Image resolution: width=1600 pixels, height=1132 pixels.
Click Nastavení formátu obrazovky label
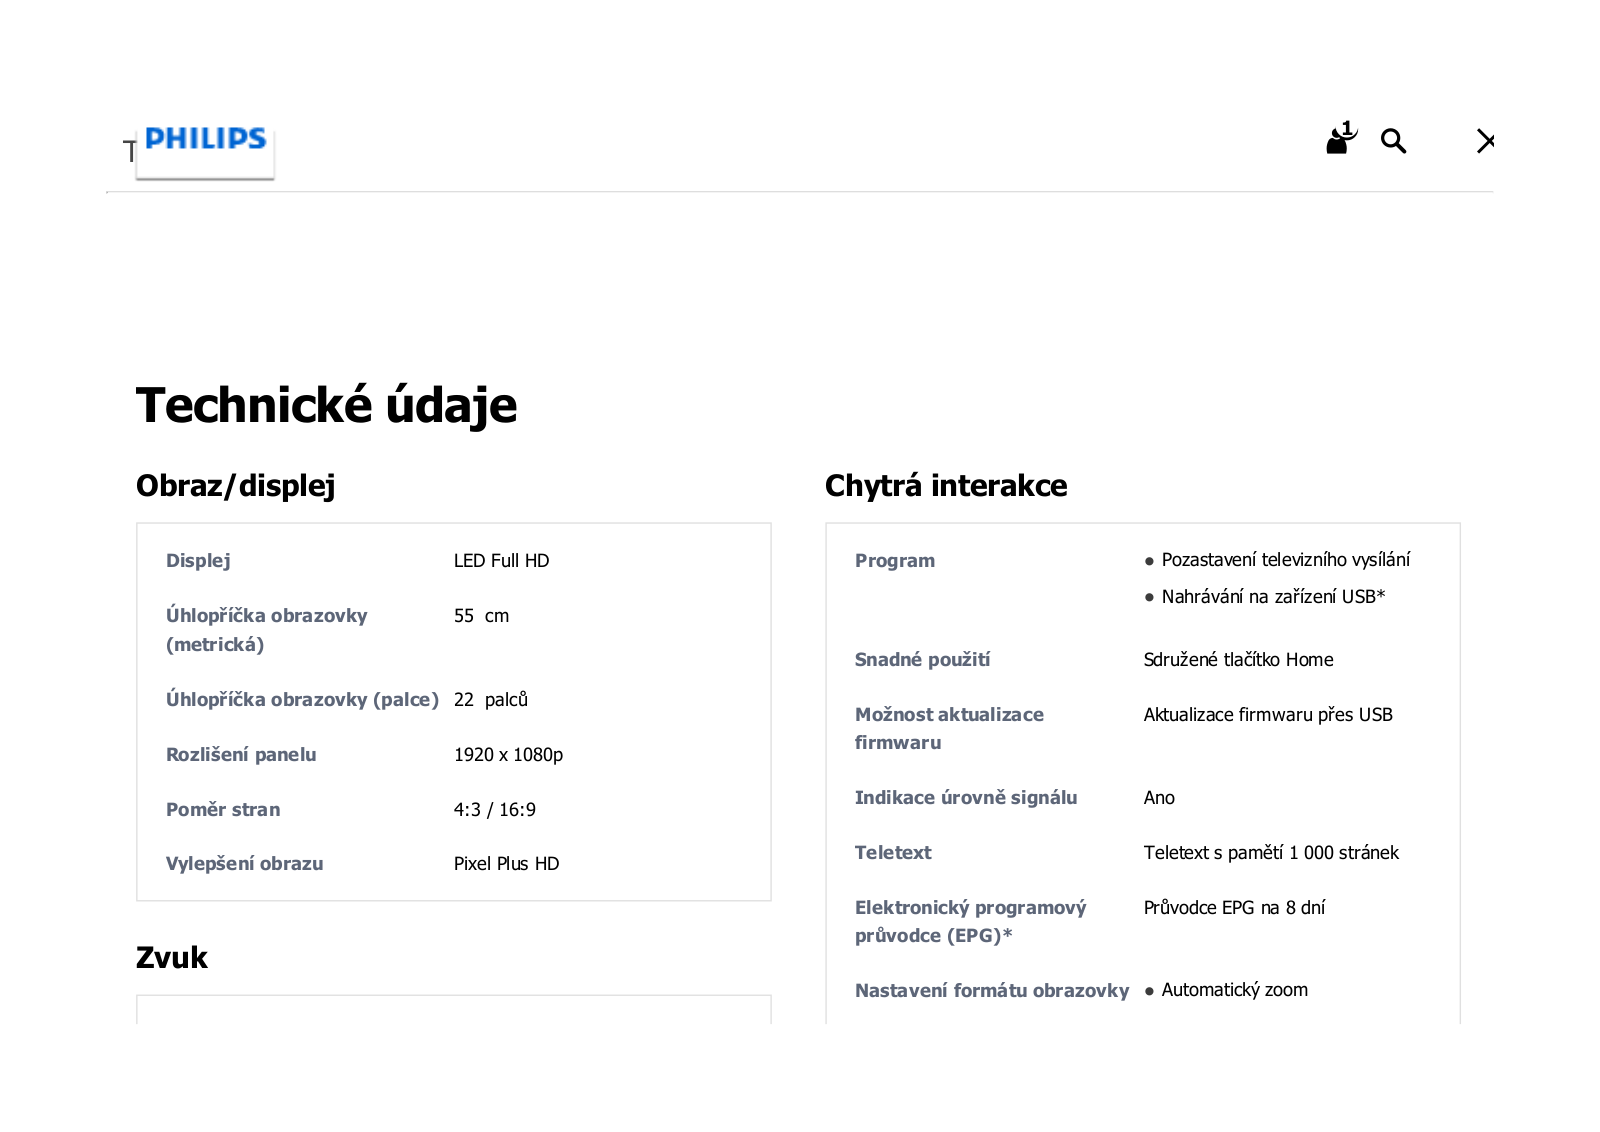pyautogui.click(x=992, y=991)
